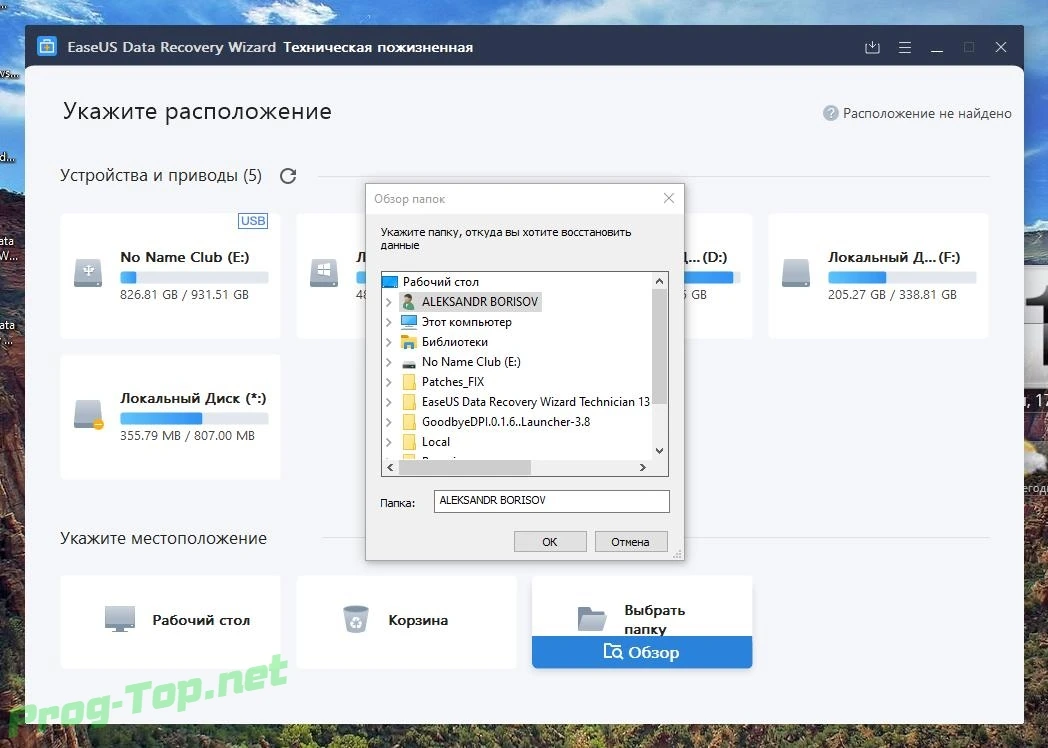Expand the EaseUS Data Recovery Wizard Technician node
The width and height of the screenshot is (1048, 748).
click(x=389, y=402)
